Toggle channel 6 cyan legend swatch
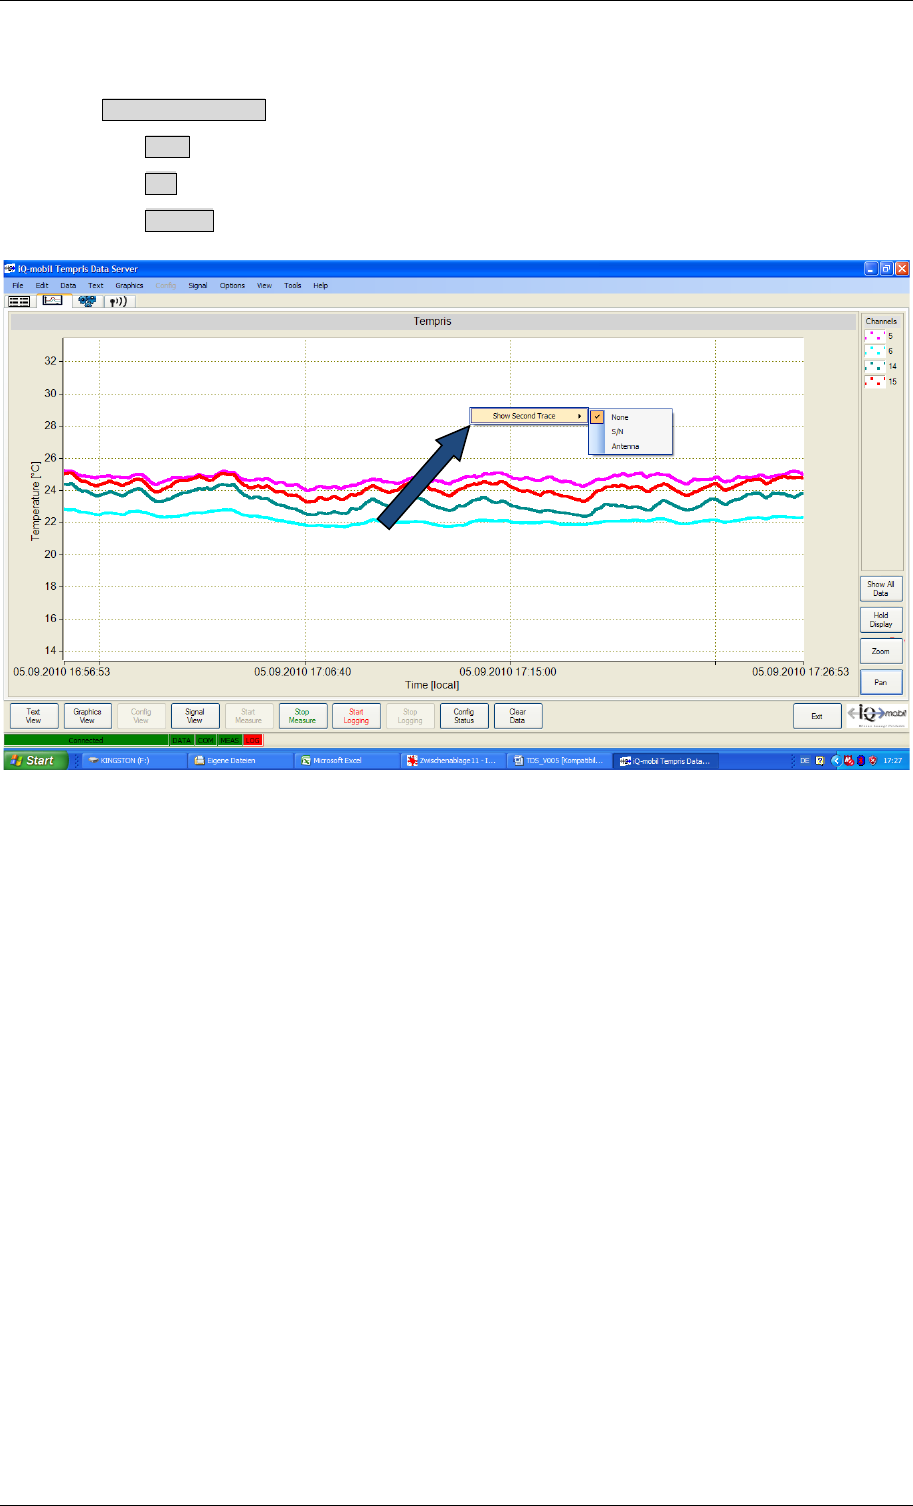 874,351
